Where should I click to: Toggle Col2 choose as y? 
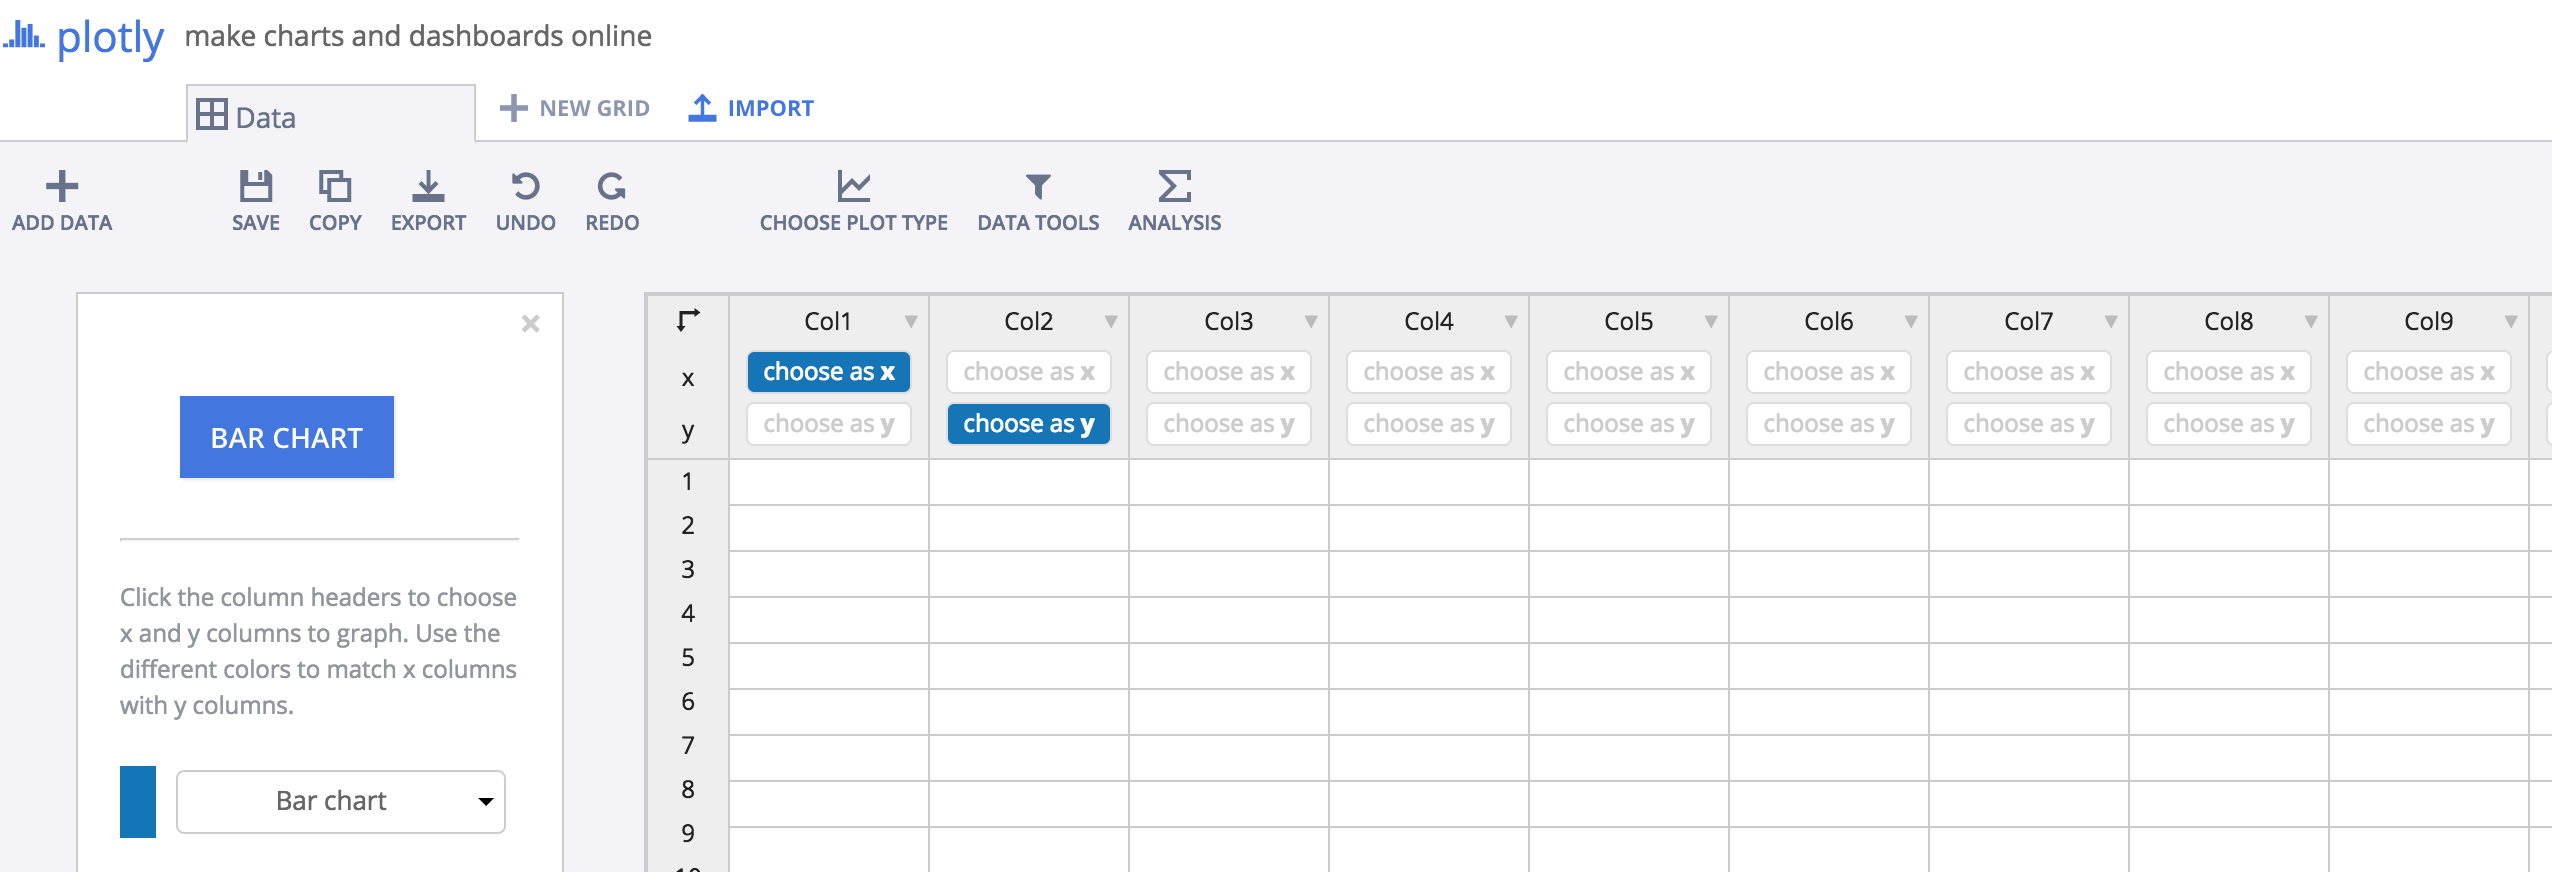(1029, 424)
